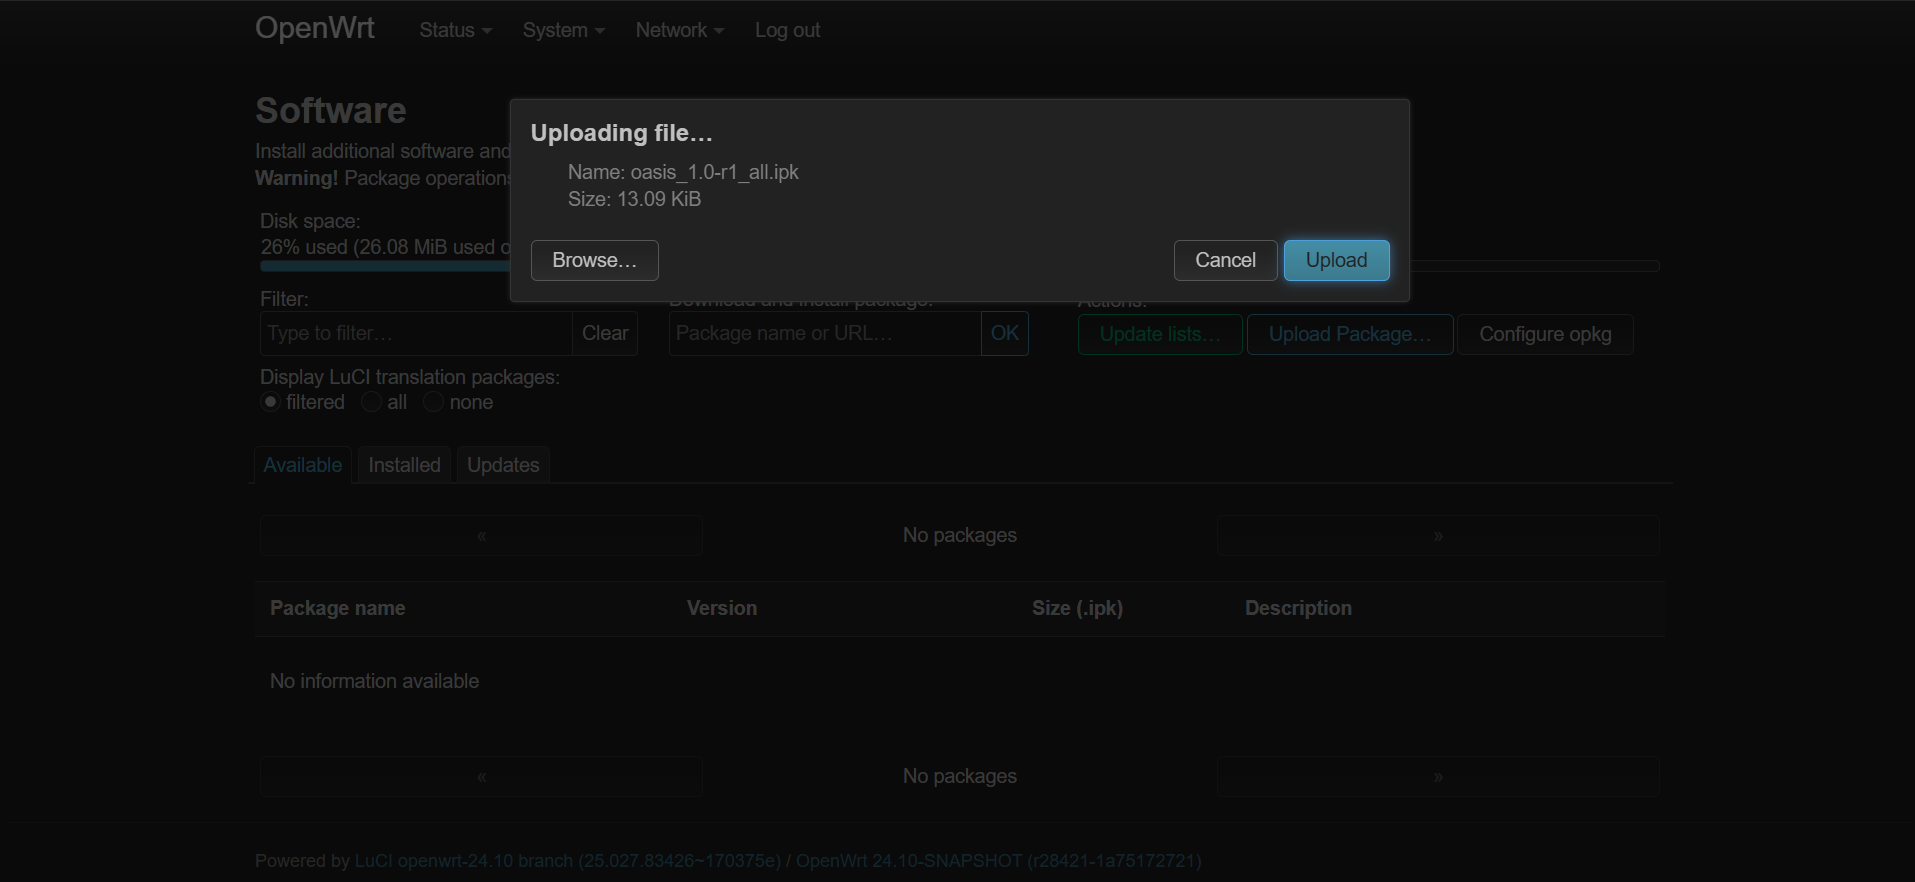Click 'No information available' table row
The width and height of the screenshot is (1915, 882).
[x=960, y=681]
